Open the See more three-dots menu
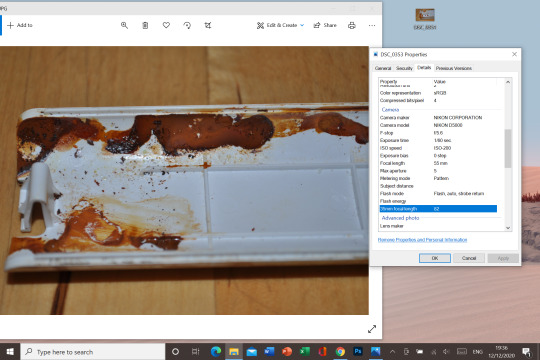Viewport: 540px width, 360px height. 372,25
